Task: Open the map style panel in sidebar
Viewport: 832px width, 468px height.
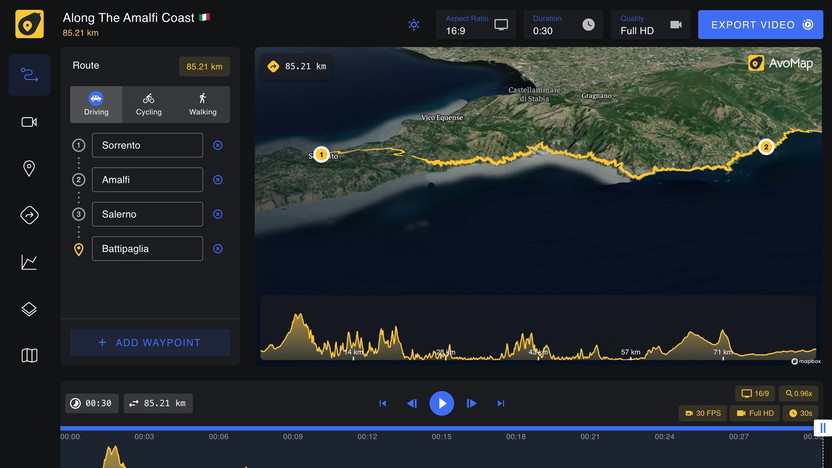Action: (29, 355)
